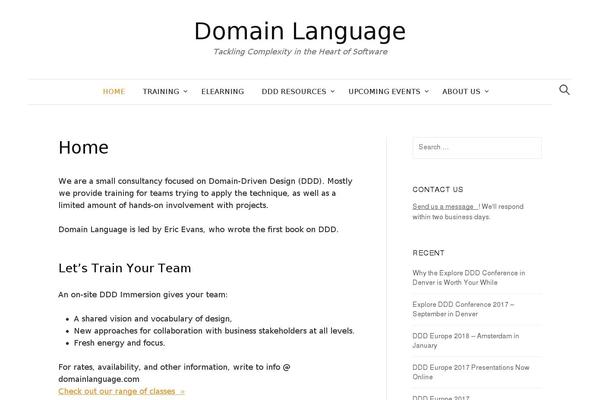Screen dimensions: 600x400
Task: Open the eLearning menu item
Action: point(223,91)
